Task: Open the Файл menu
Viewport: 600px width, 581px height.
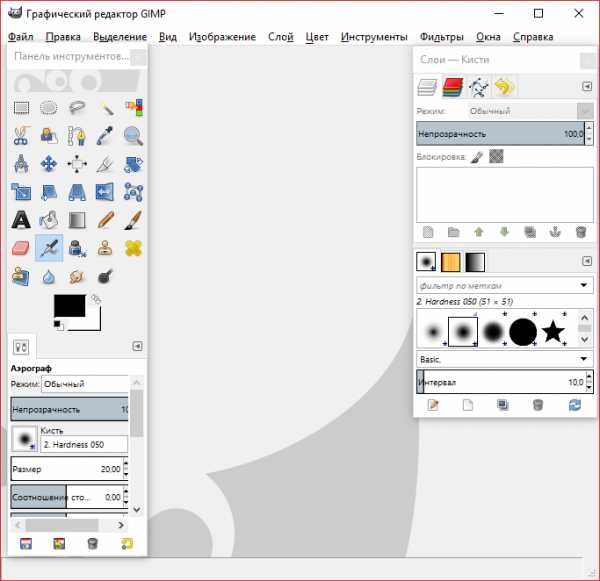Action: [21, 37]
